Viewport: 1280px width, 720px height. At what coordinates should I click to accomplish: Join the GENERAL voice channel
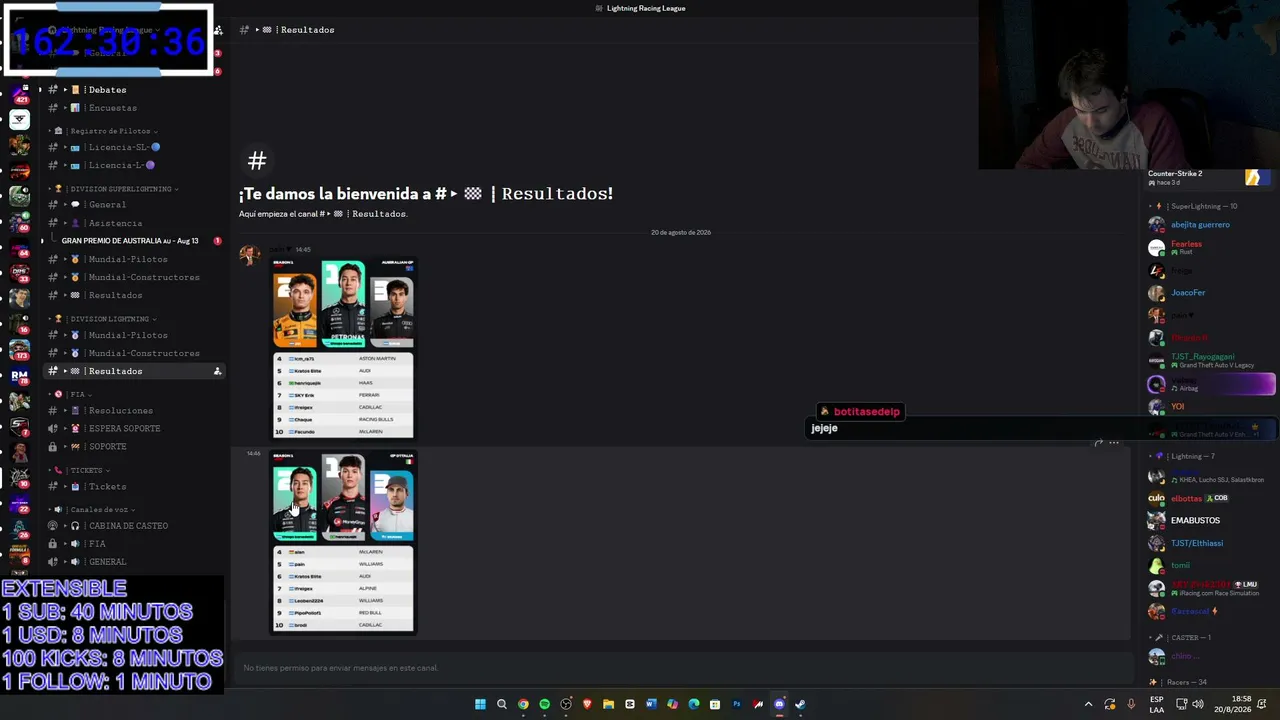pos(133,562)
